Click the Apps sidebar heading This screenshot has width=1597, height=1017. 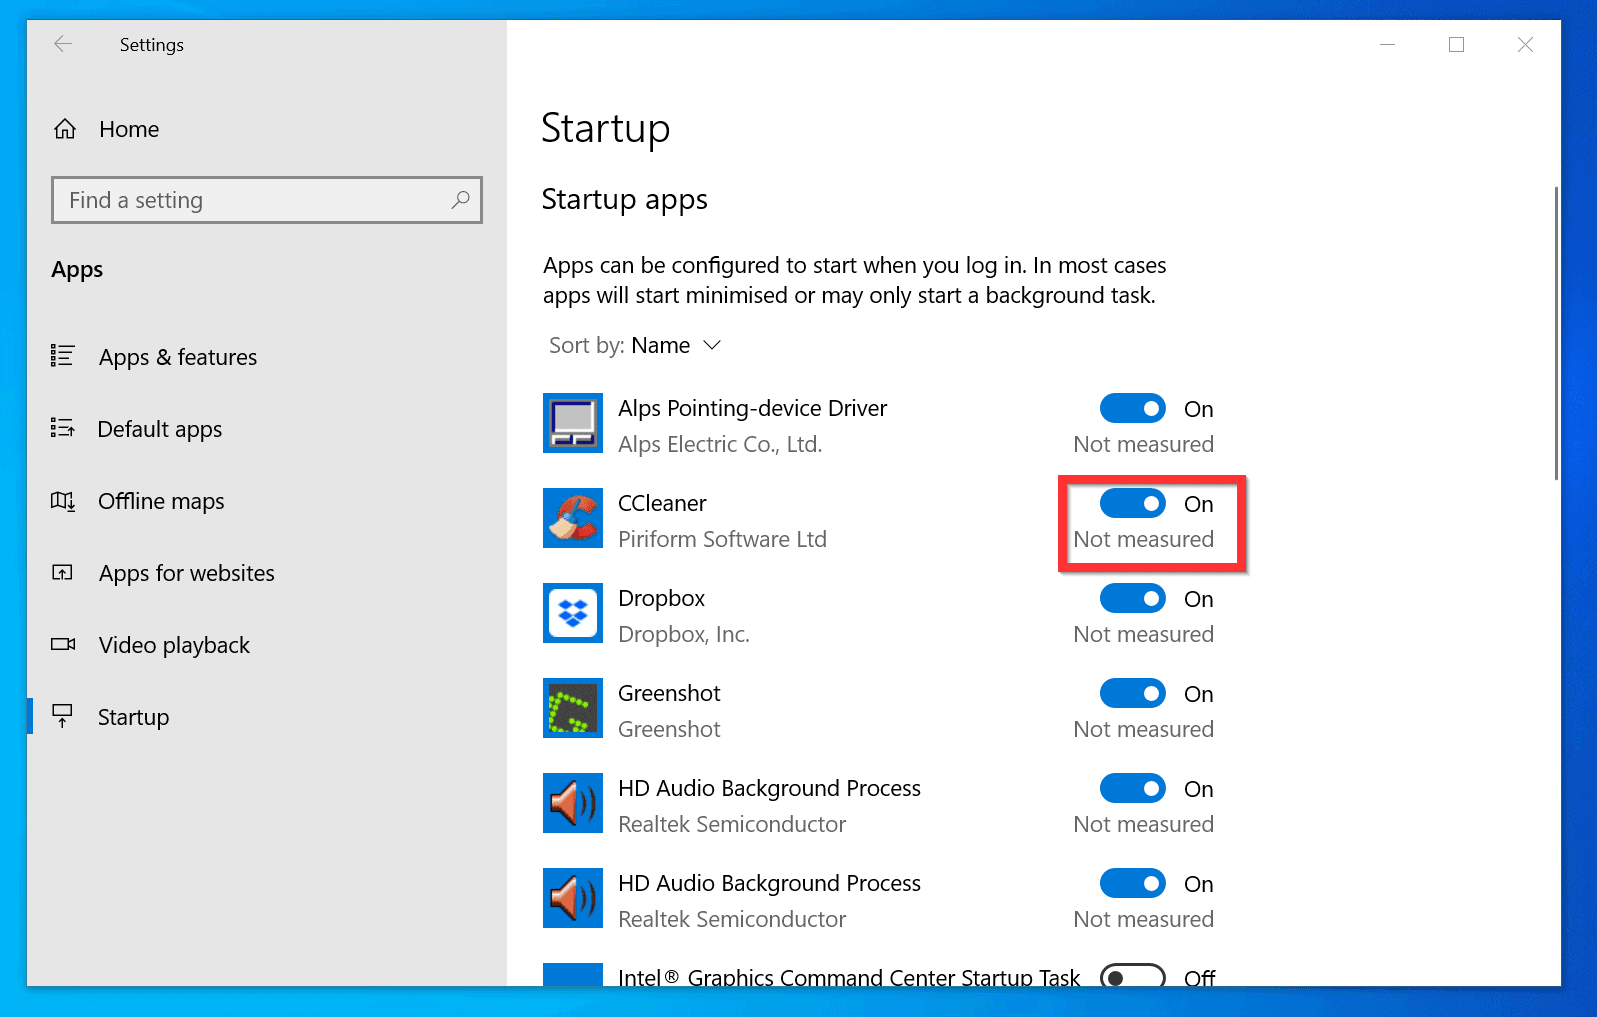[x=77, y=270]
